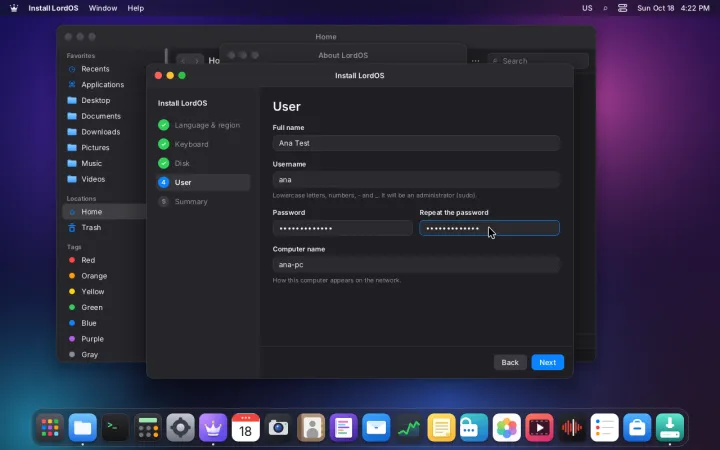The height and width of the screenshot is (450, 720).
Task: Click the menu bar search icon
Action: pyautogui.click(x=605, y=8)
